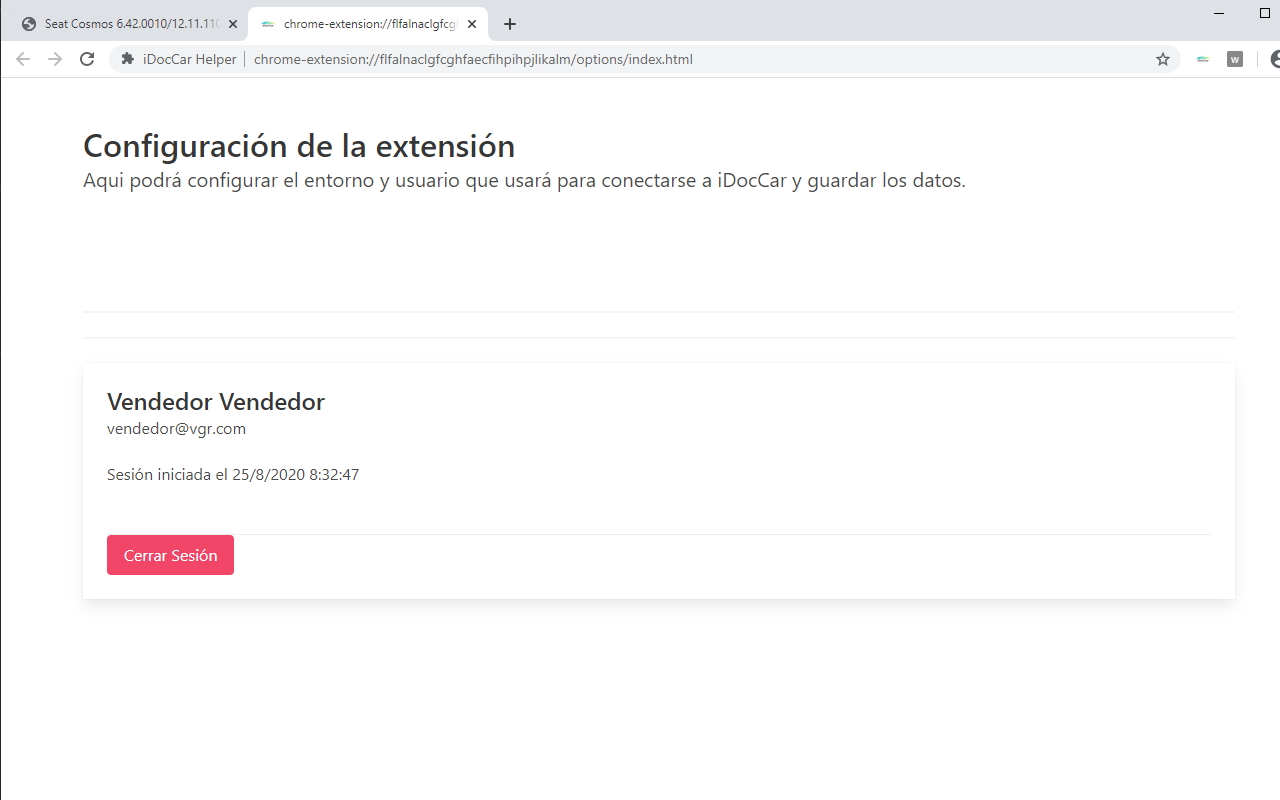
Task: Reload the current page
Action: tap(87, 59)
